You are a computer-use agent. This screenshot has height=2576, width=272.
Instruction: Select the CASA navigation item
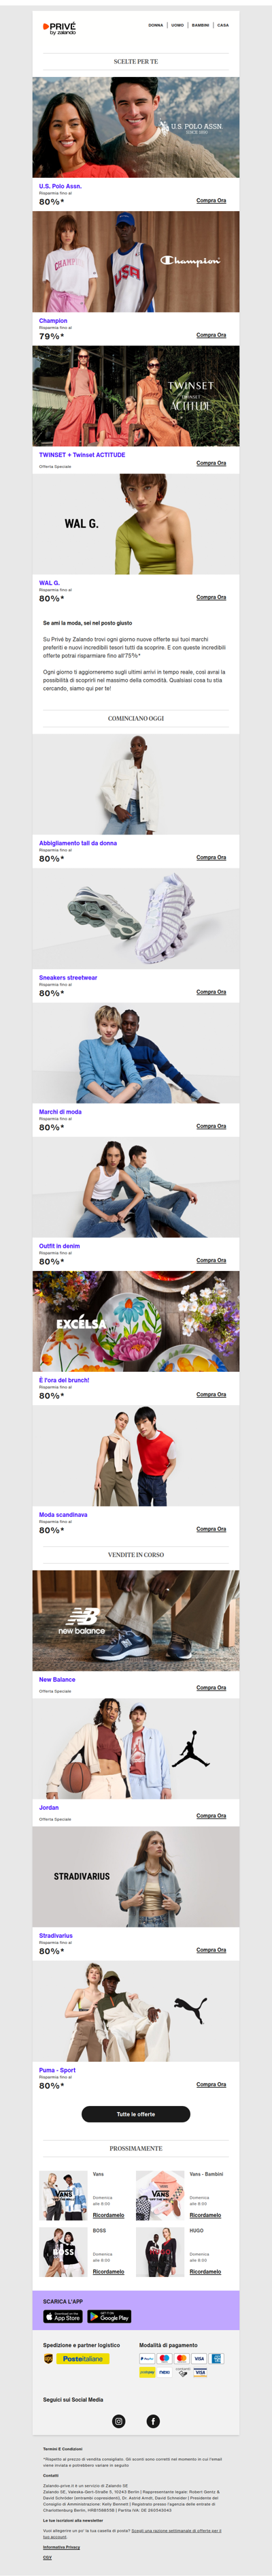tap(223, 25)
